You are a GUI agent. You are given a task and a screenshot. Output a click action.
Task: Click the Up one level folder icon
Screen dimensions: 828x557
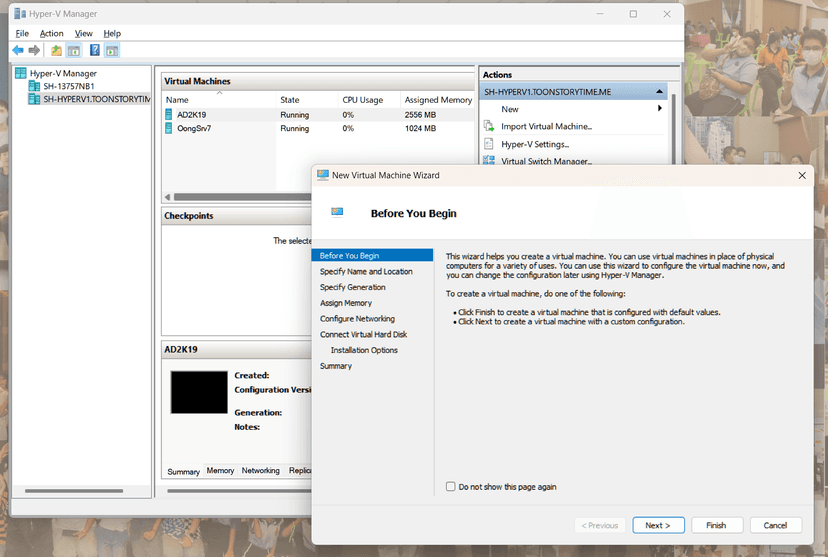(57, 50)
